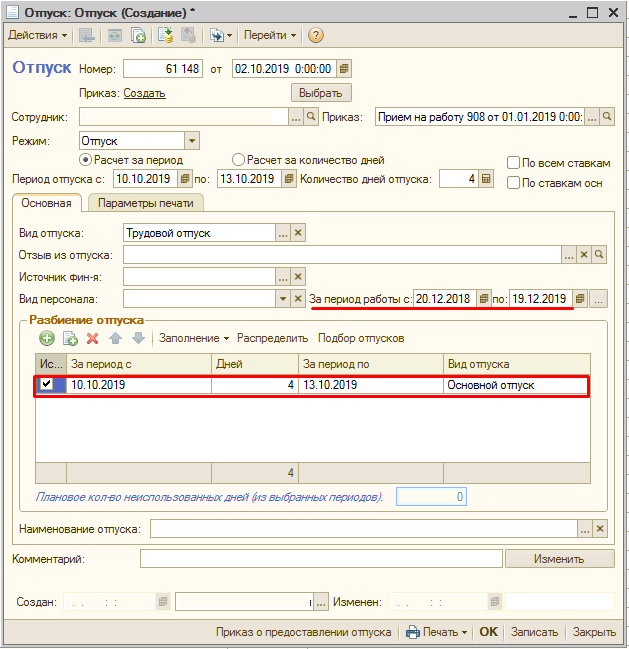Uncheck the checkbox in the vacation row
The width and height of the screenshot is (629, 649).
47,384
